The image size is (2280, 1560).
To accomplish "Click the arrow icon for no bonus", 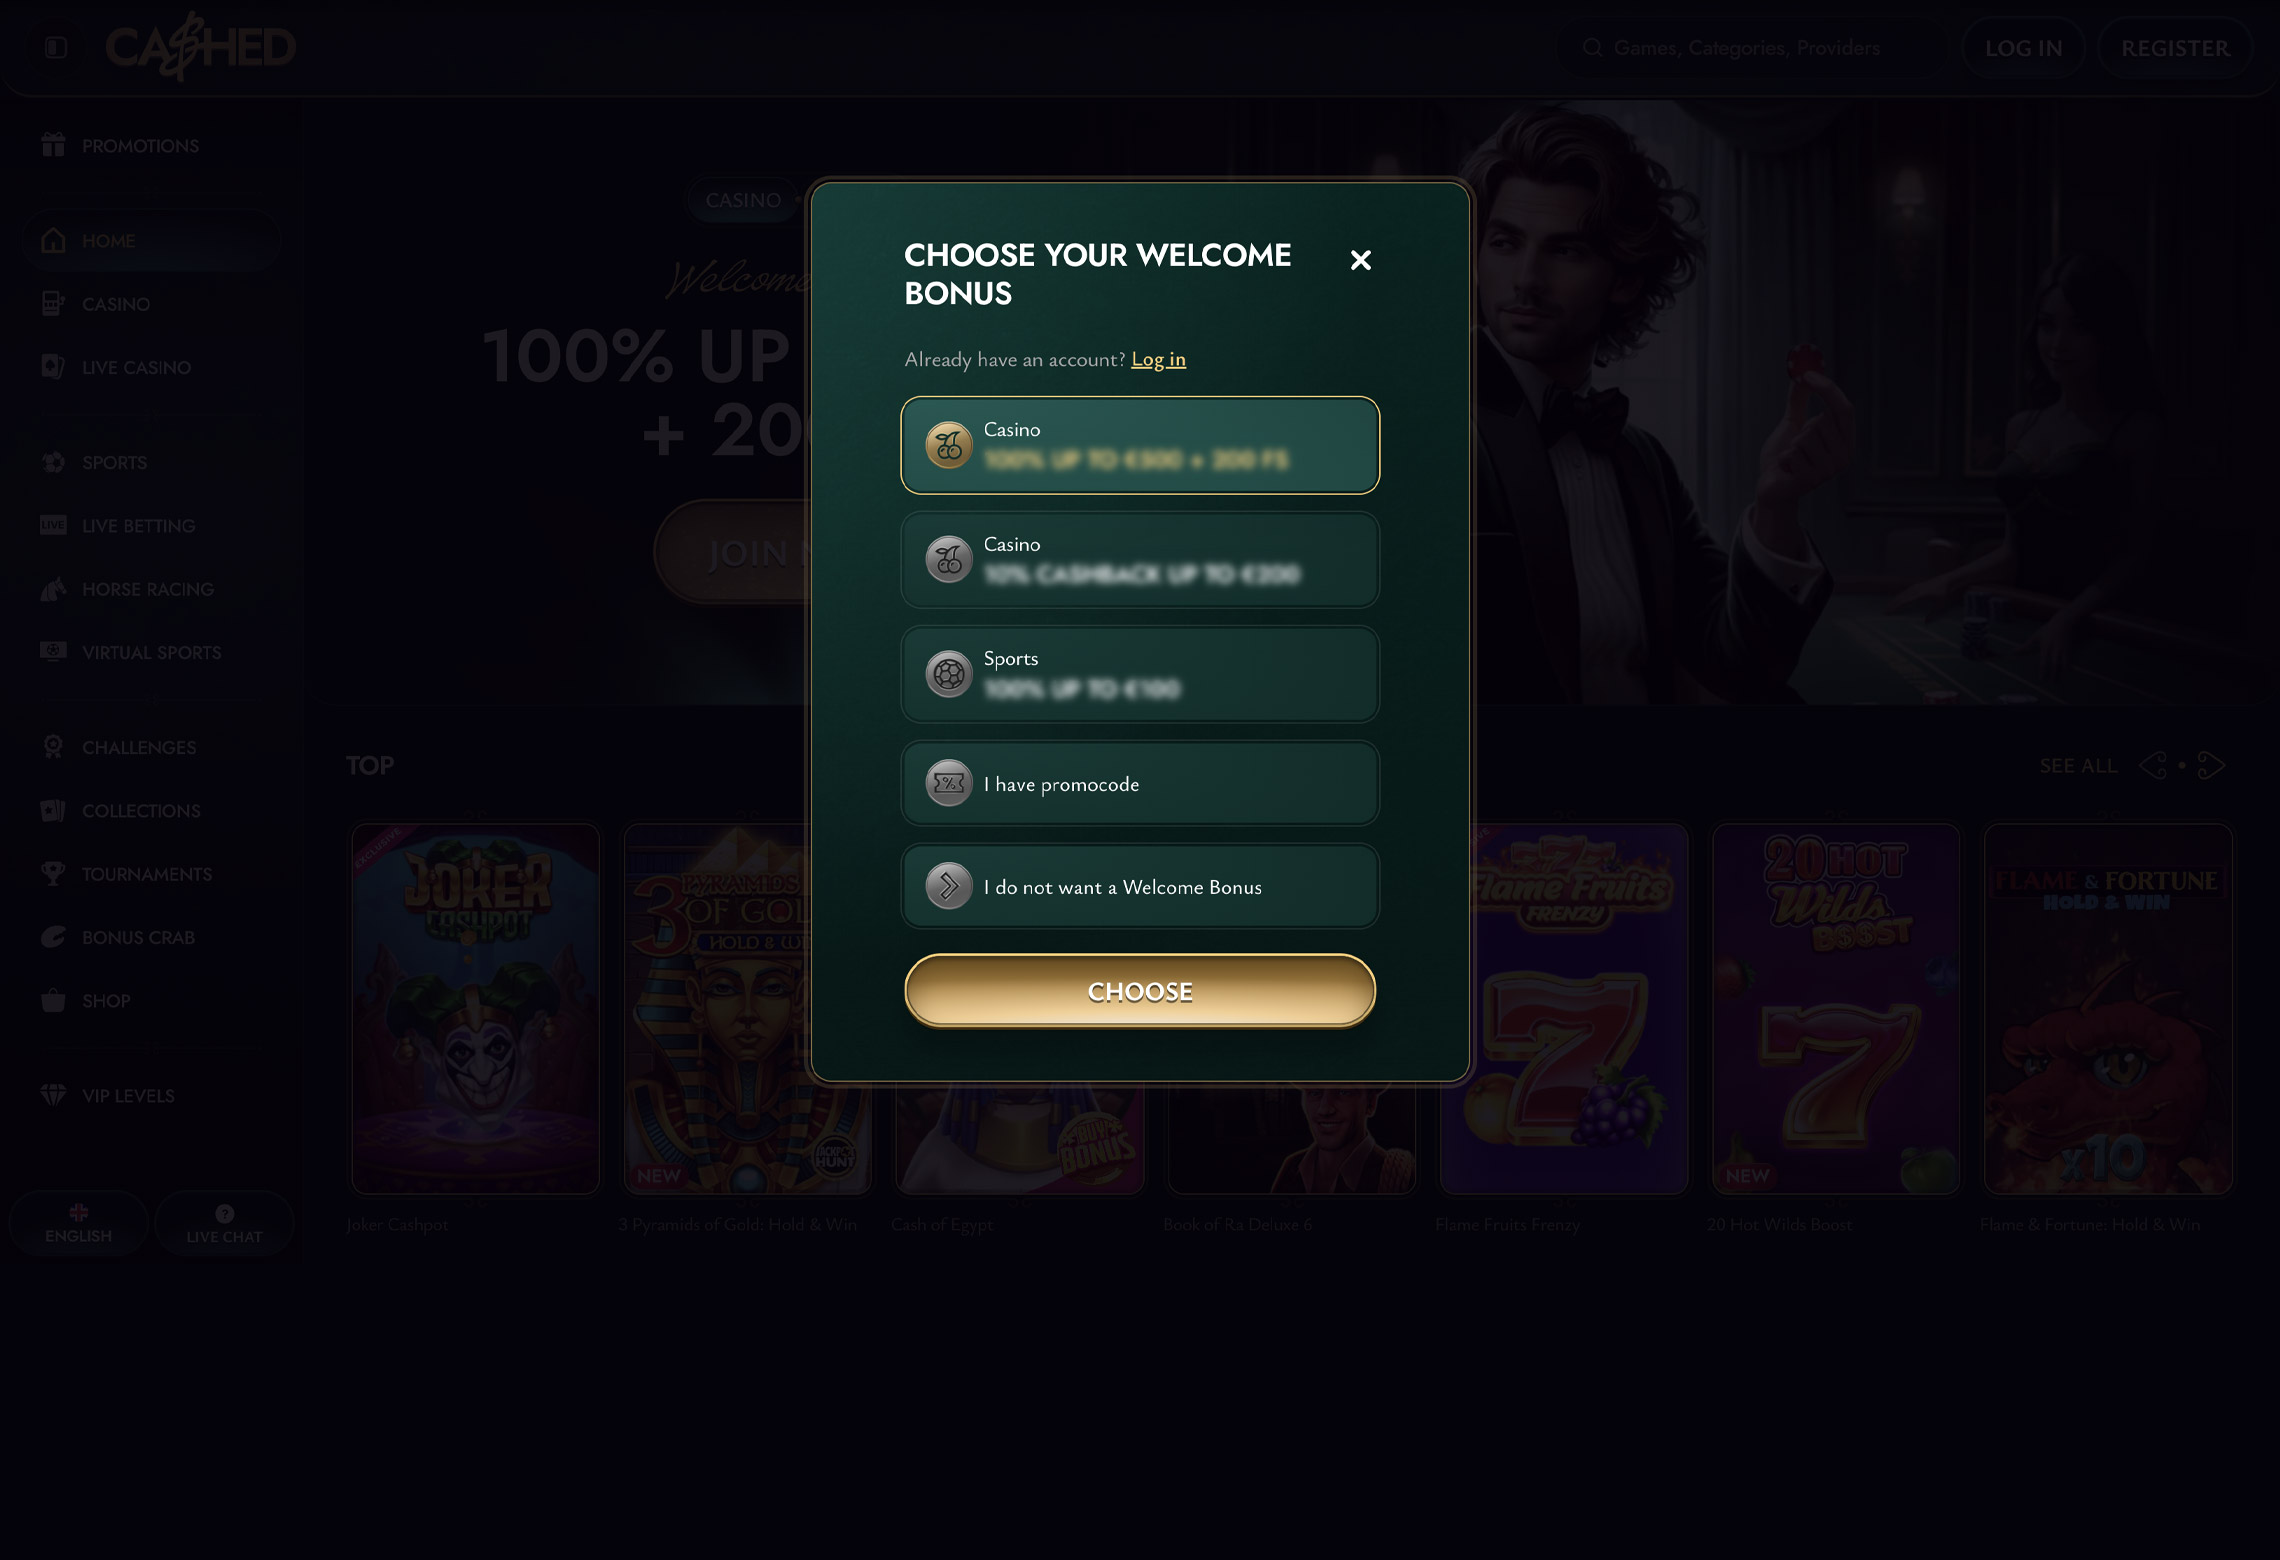I will [949, 887].
